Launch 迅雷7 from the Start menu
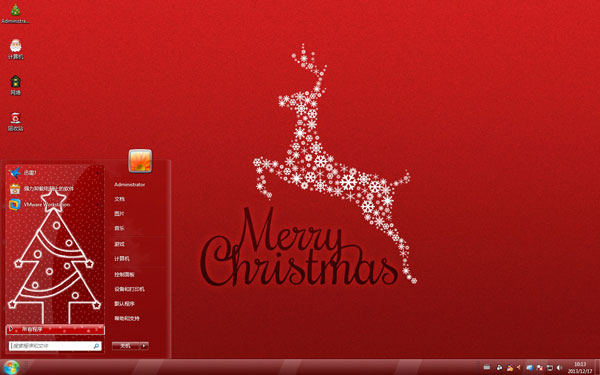600x375 pixels. 54,173
